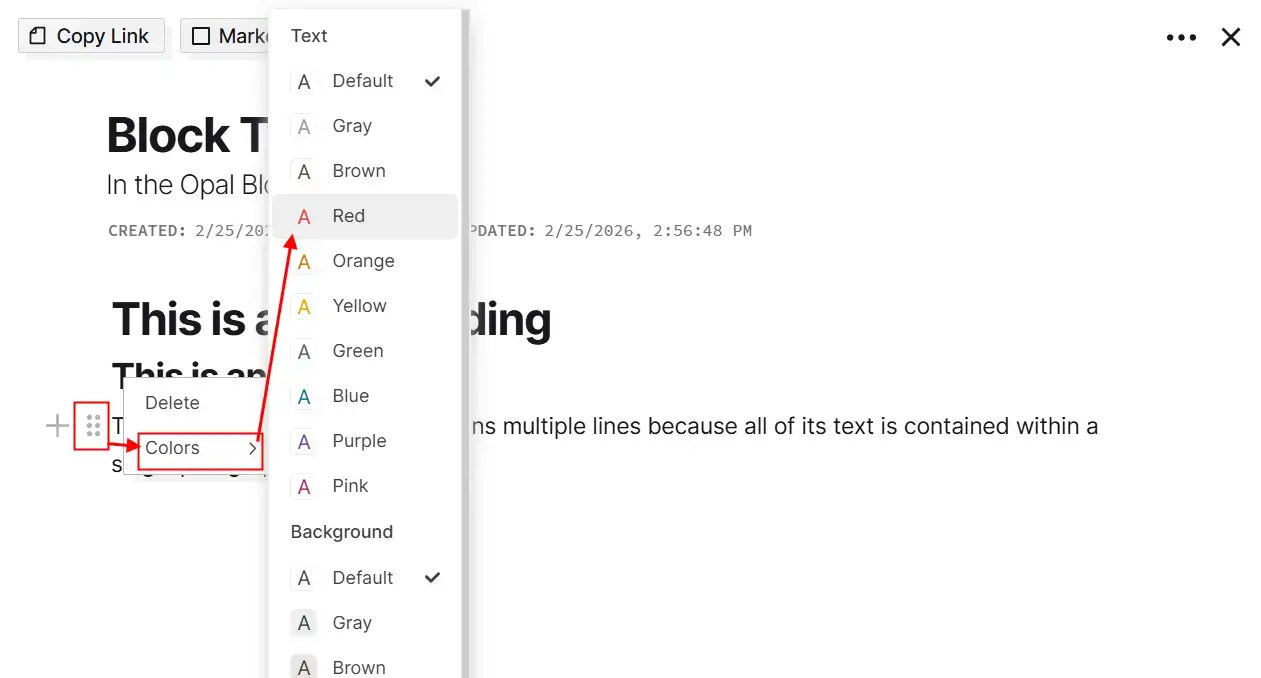Click the checkmark beside Default text color
Image resolution: width=1261 pixels, height=678 pixels.
[x=432, y=81]
